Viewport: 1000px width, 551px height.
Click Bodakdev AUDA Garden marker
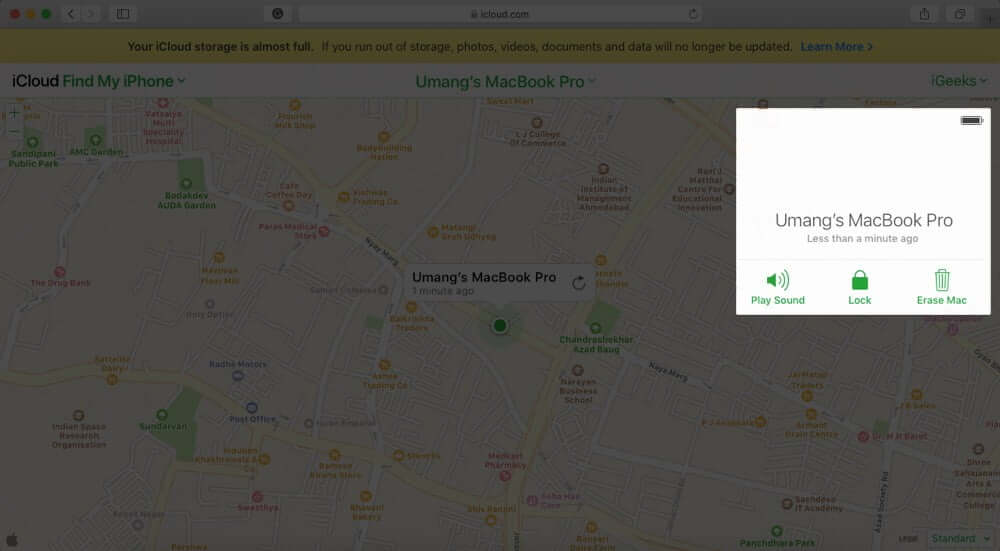(x=186, y=184)
